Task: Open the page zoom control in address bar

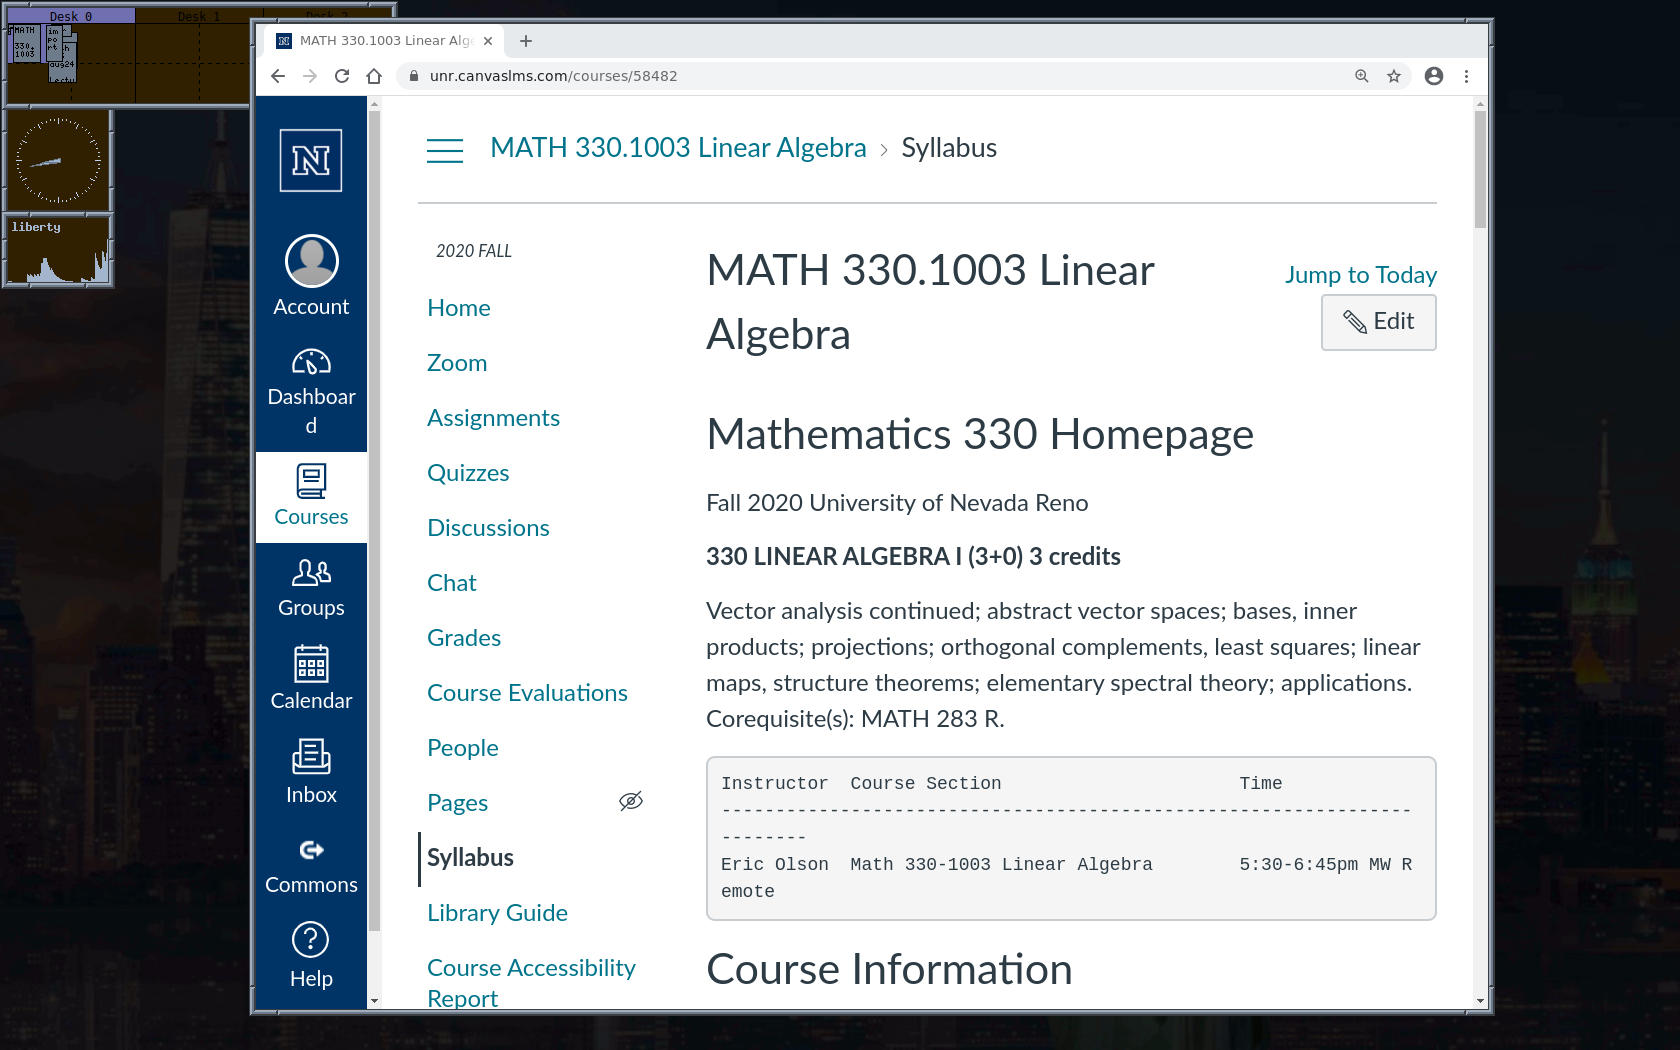Action: pos(1361,75)
